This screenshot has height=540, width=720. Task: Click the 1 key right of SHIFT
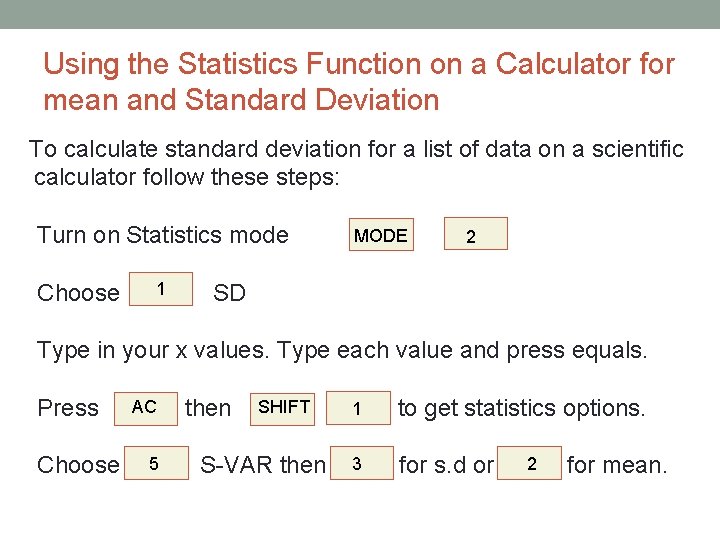click(x=358, y=408)
